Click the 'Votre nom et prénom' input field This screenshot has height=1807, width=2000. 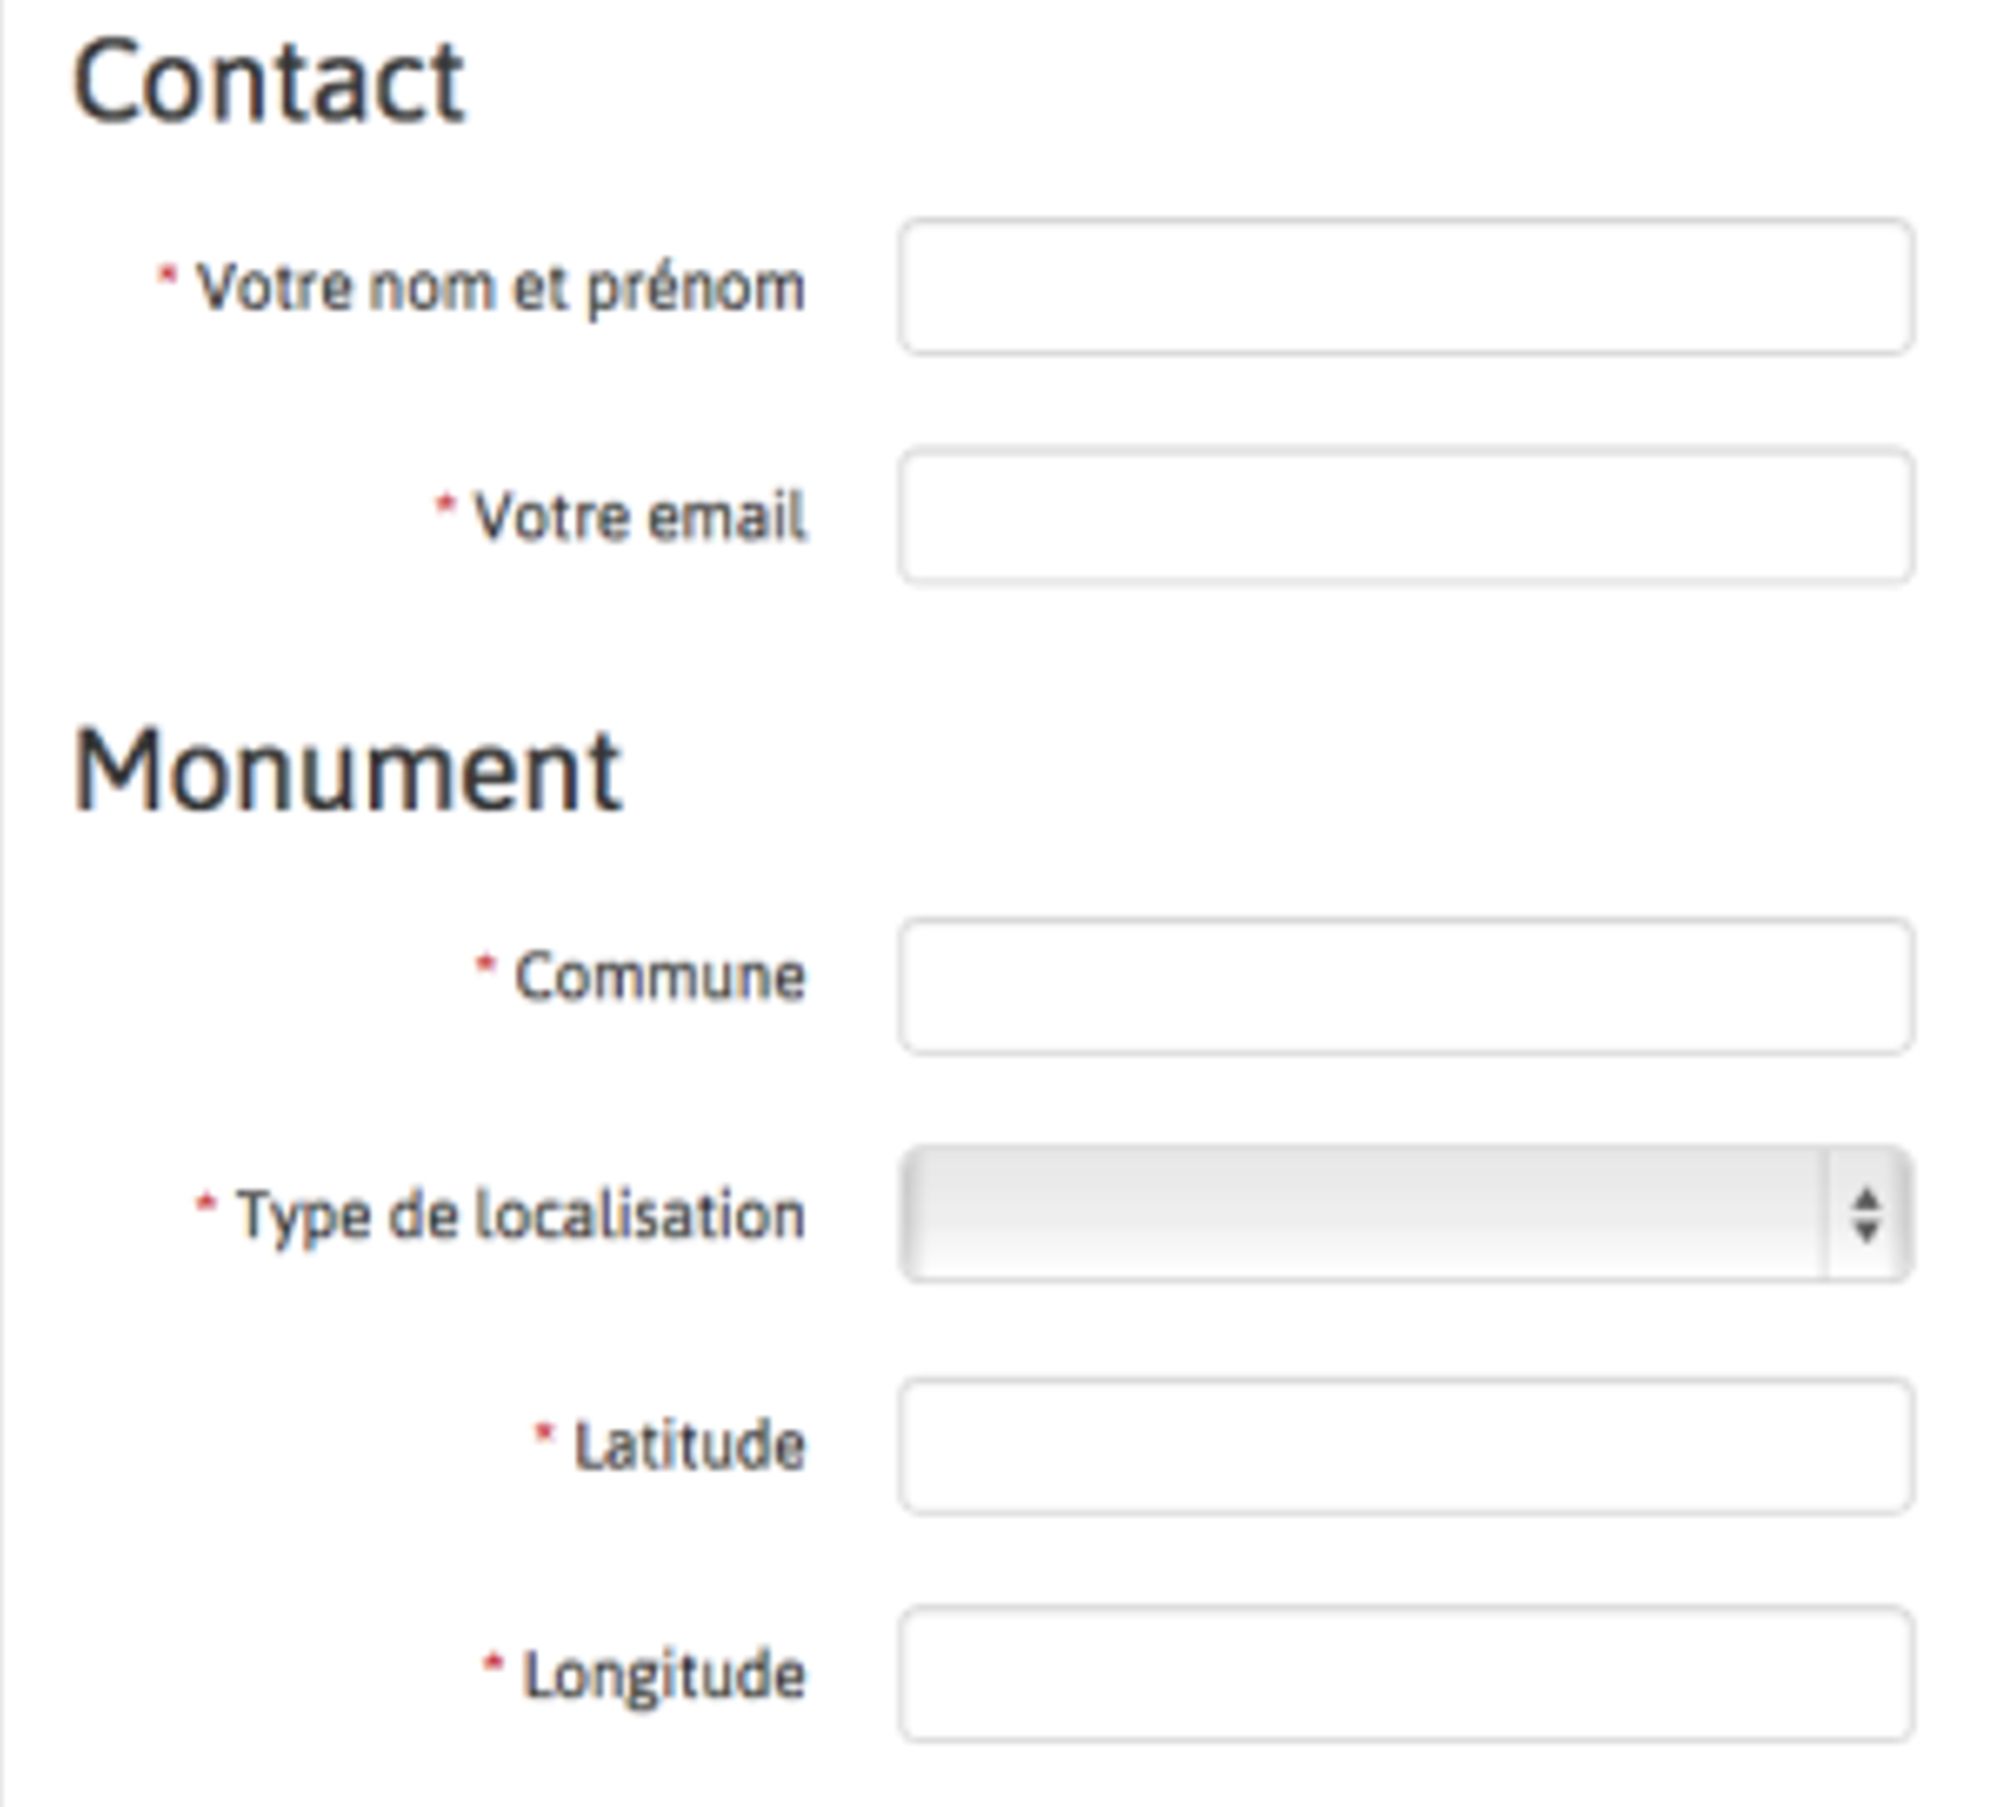click(1405, 287)
